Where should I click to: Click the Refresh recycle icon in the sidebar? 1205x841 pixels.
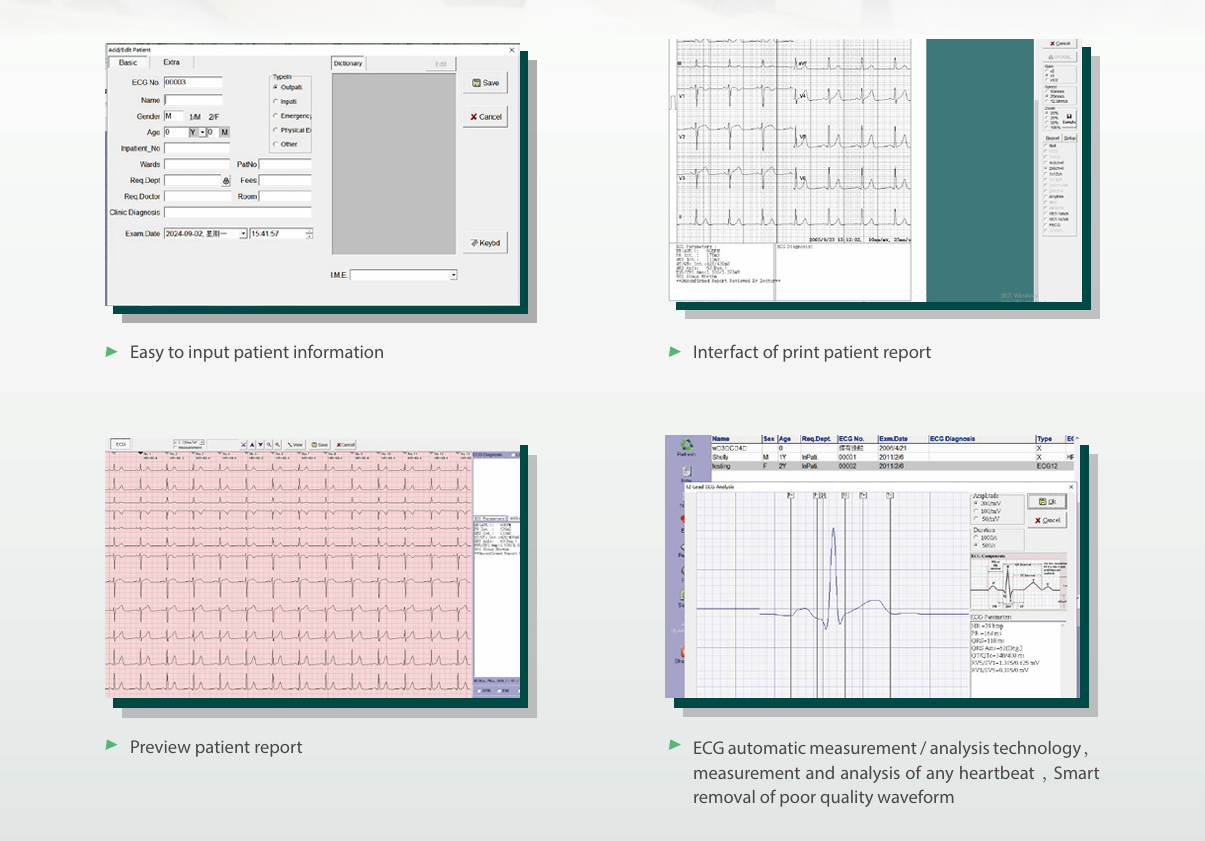(686, 446)
